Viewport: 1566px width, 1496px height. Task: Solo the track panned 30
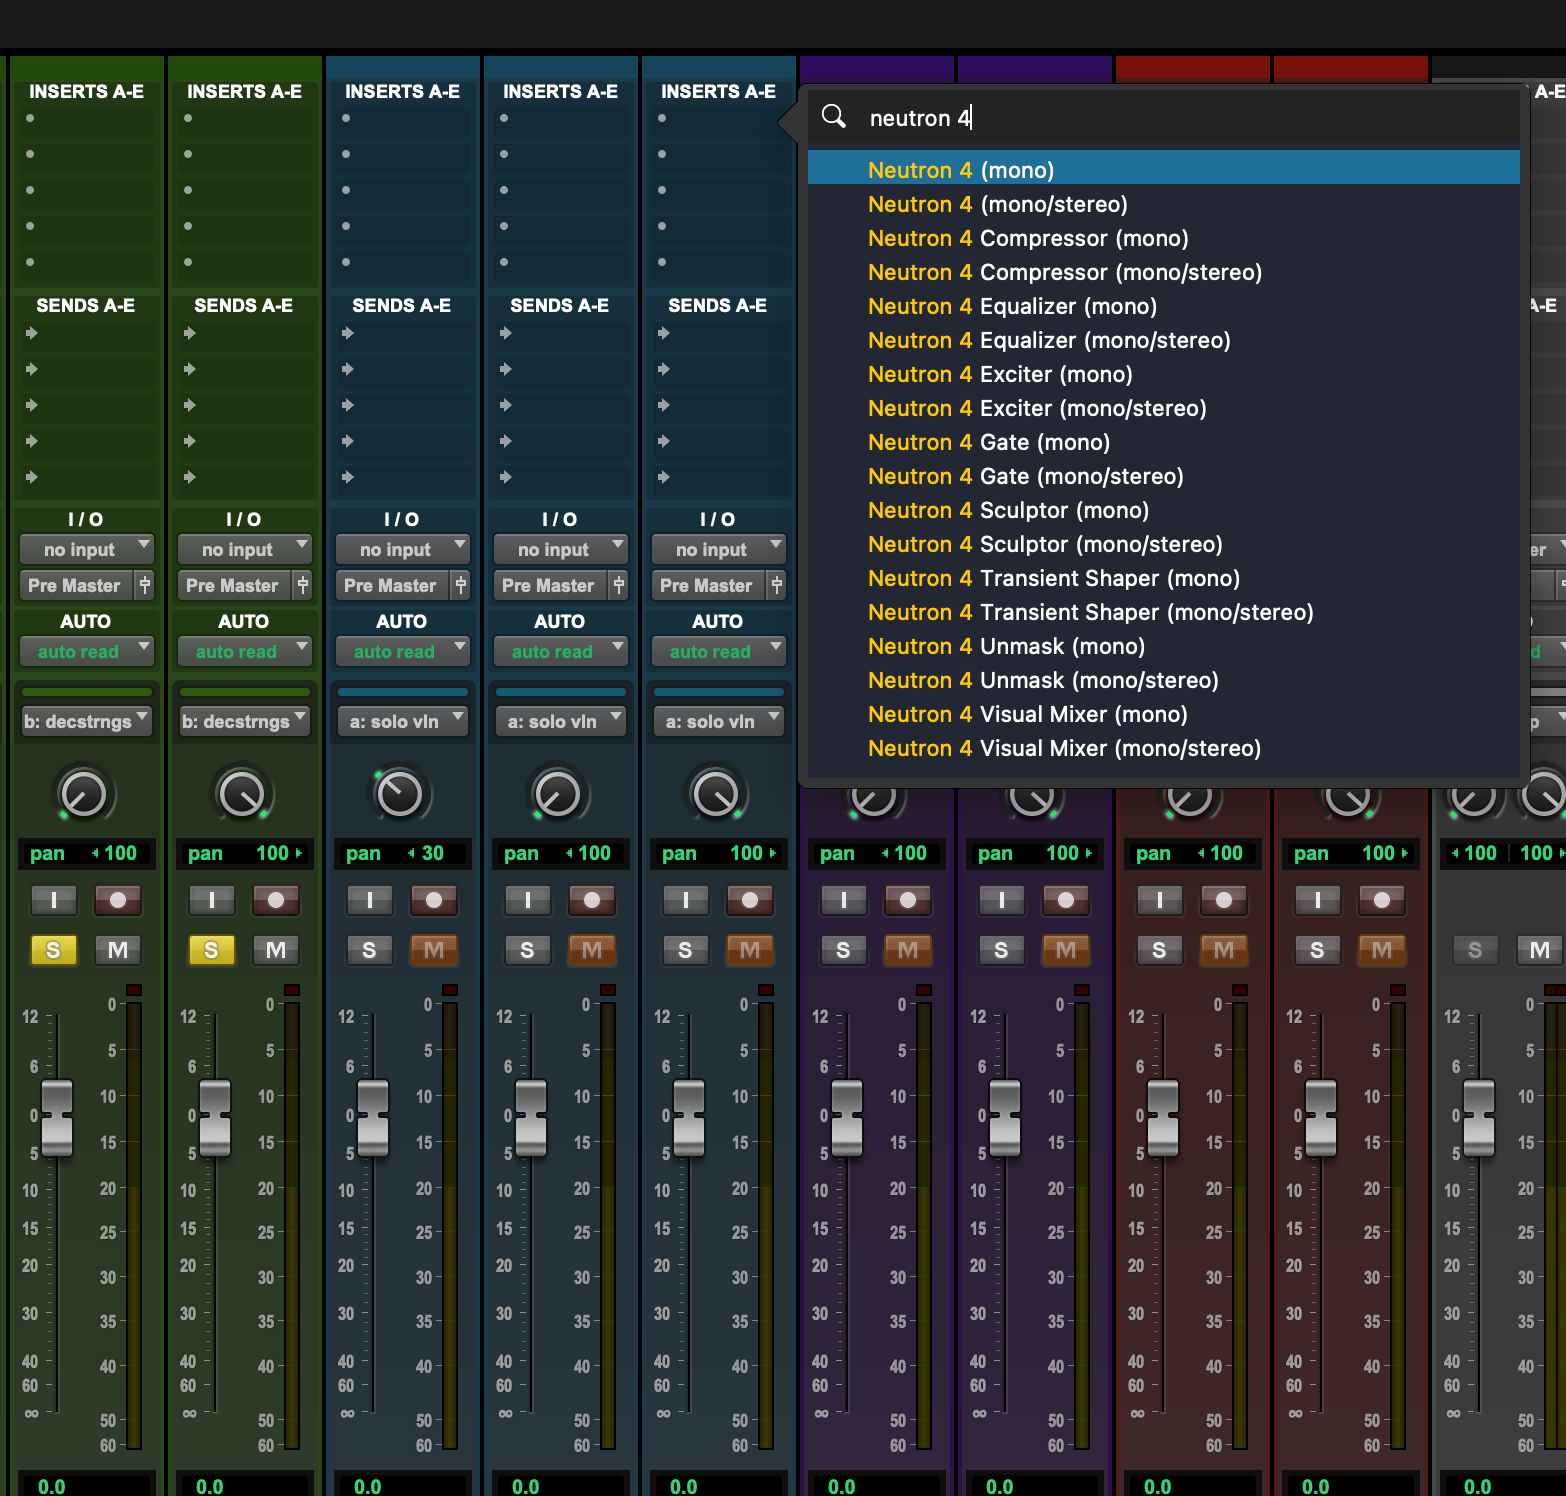coord(370,950)
